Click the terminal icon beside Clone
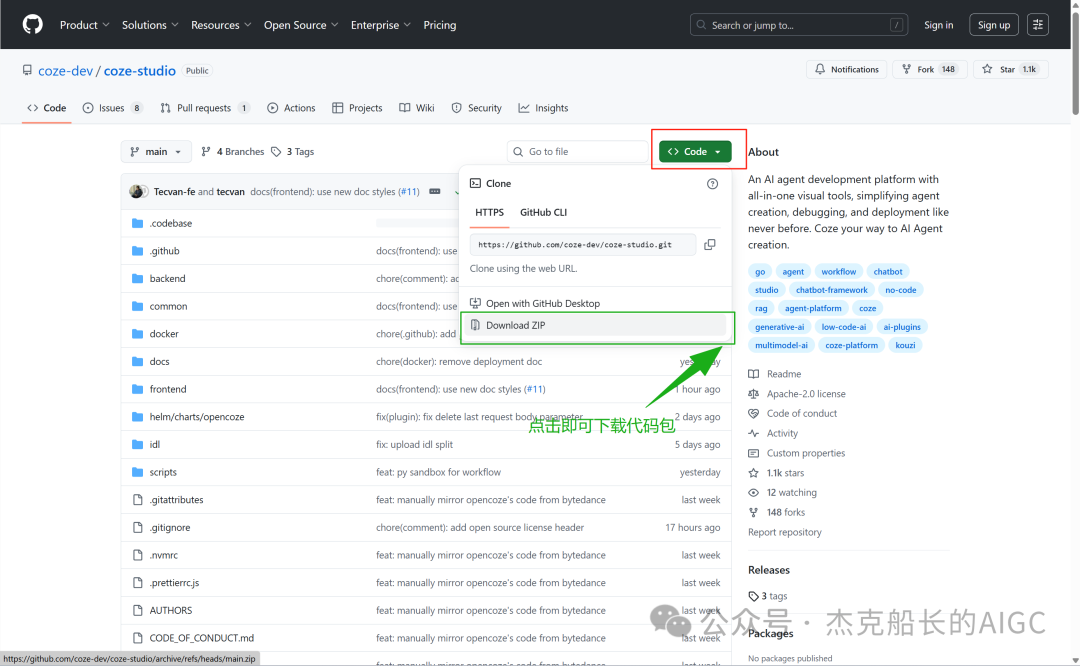This screenshot has width=1080, height=666. [x=475, y=183]
